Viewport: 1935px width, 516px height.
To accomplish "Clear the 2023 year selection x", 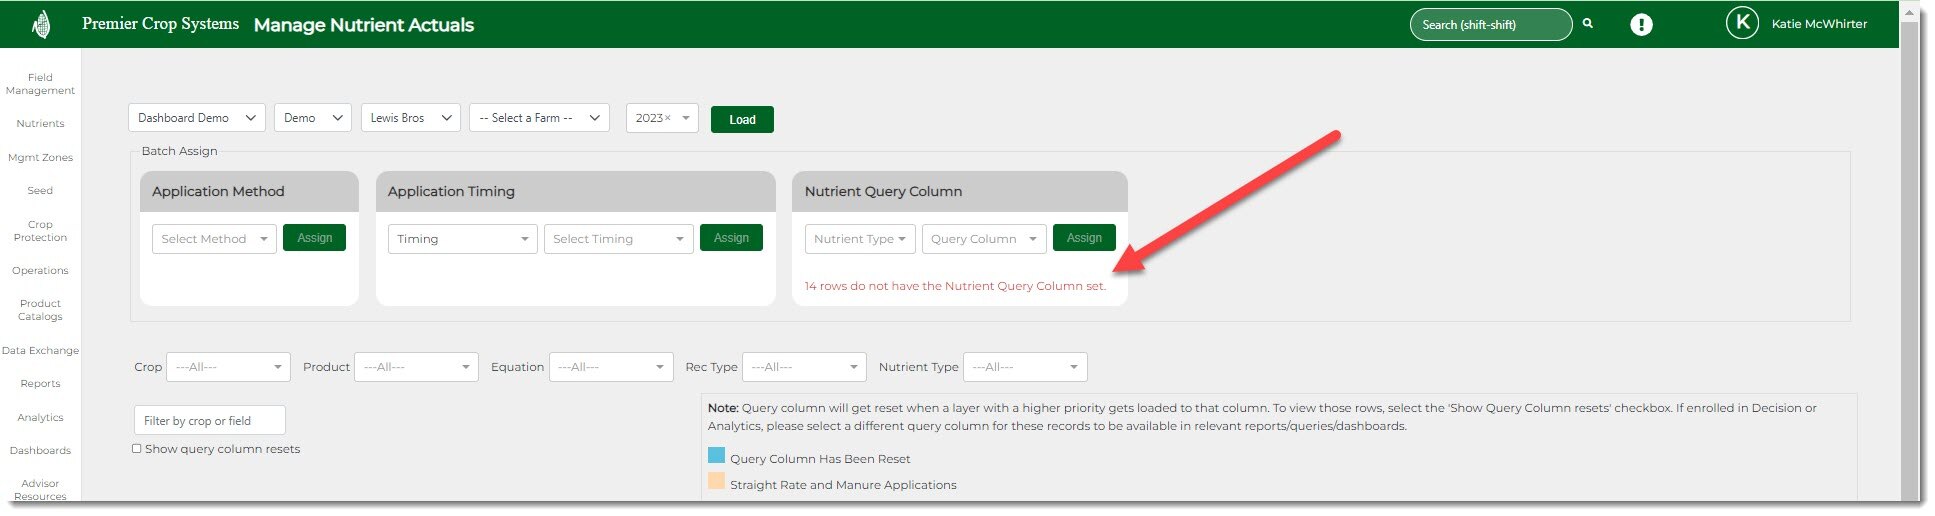I will tap(668, 118).
